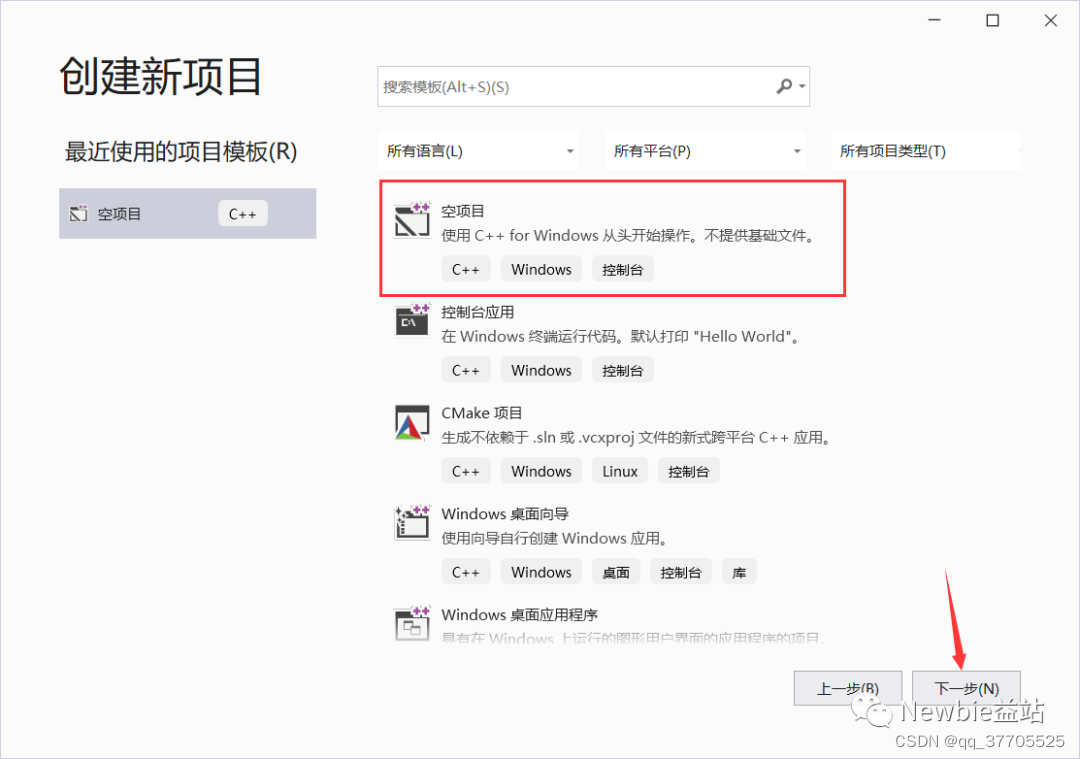Screen dimensions: 1080x759
Task: Click the search magnifier icon
Action: click(x=784, y=86)
